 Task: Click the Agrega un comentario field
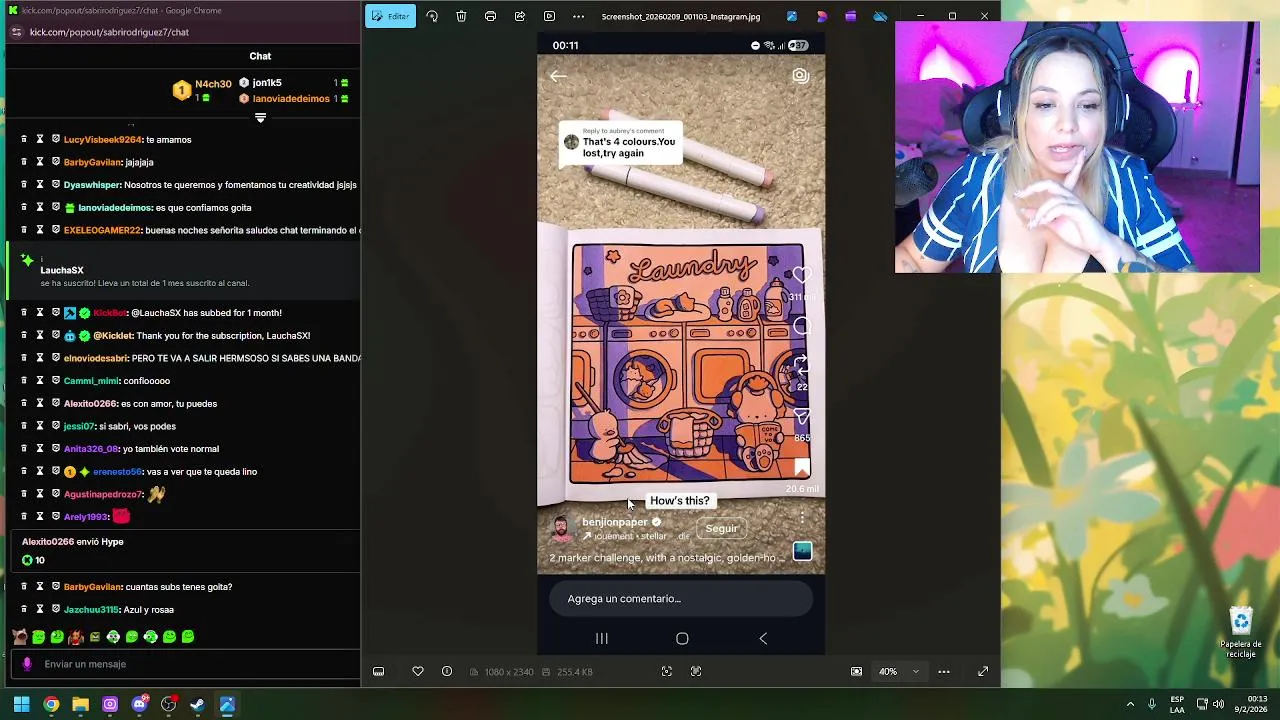click(x=681, y=599)
